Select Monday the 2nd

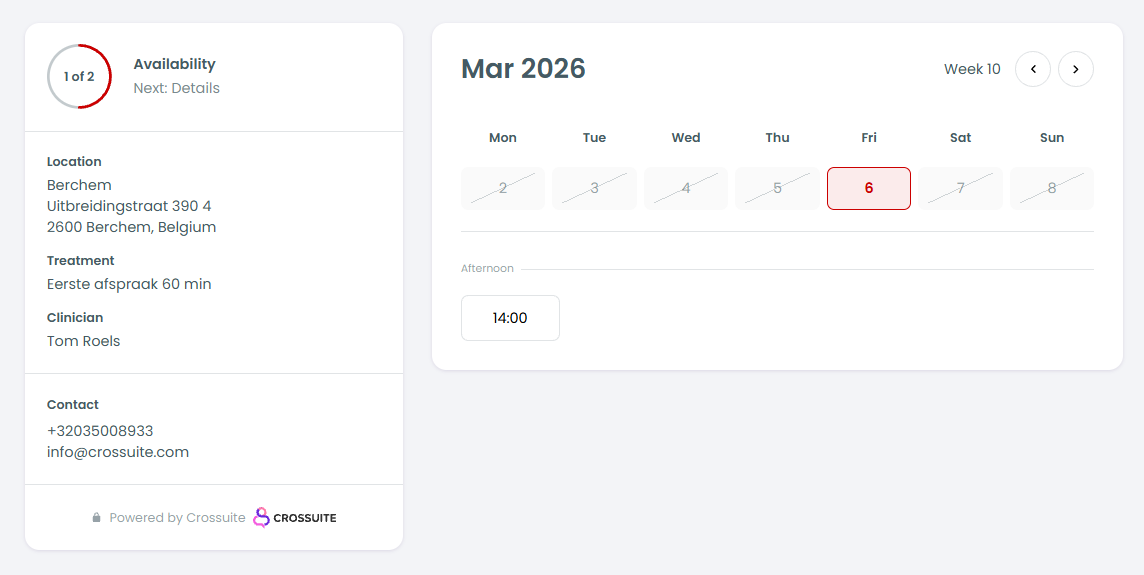point(503,188)
